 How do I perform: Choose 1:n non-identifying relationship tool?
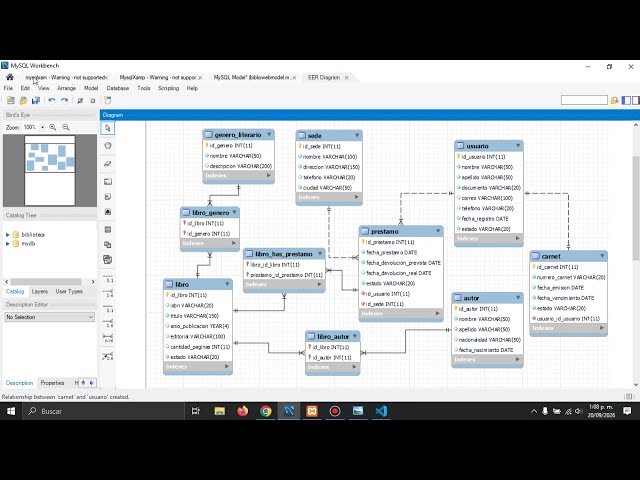coord(108,293)
